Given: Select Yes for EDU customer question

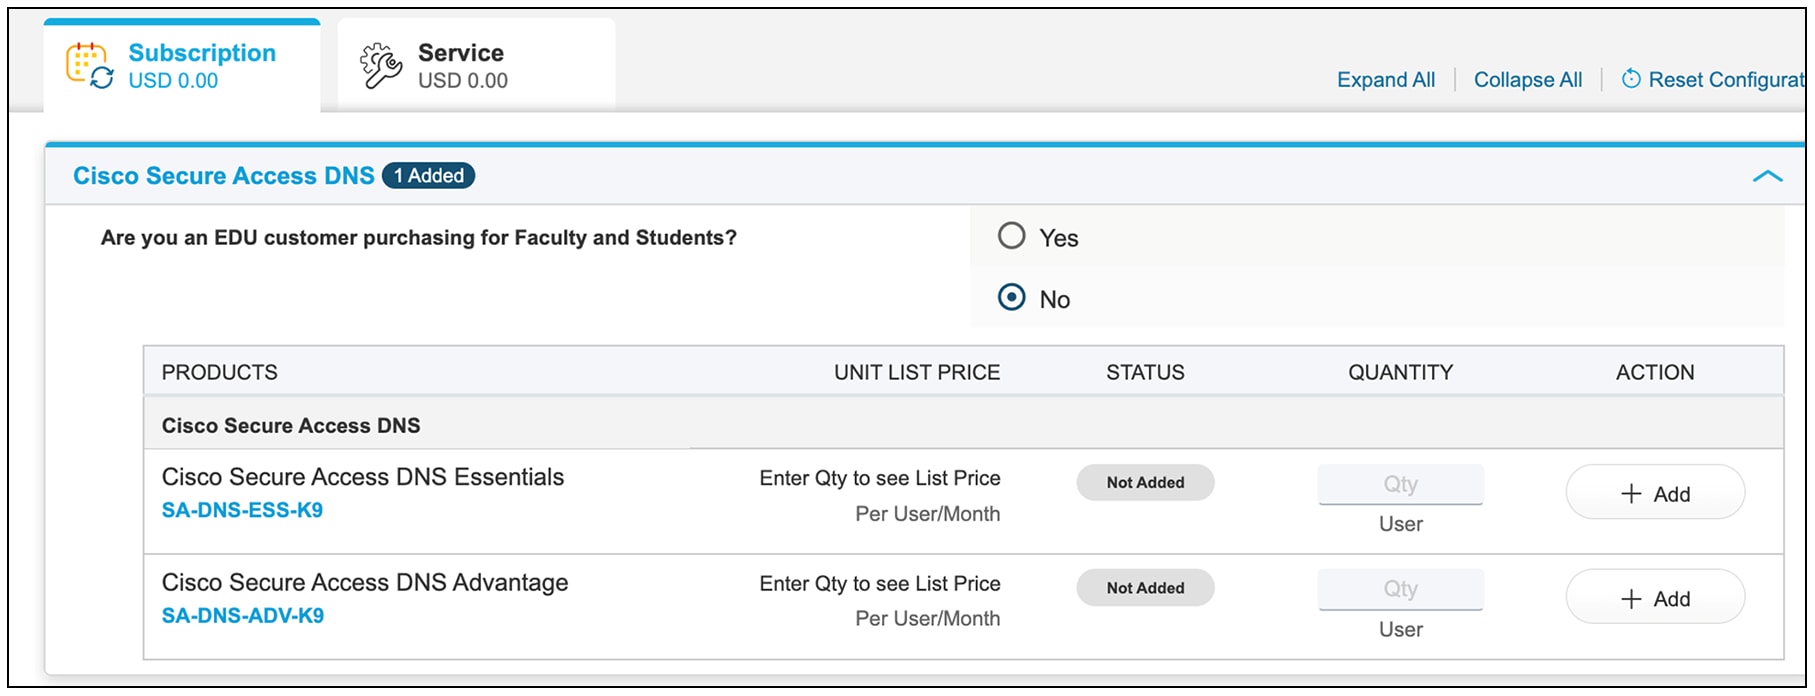Looking at the screenshot, I should (x=1012, y=236).
